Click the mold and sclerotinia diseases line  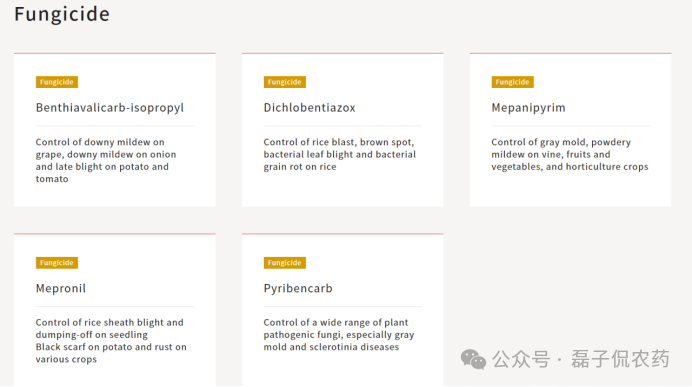point(331,347)
